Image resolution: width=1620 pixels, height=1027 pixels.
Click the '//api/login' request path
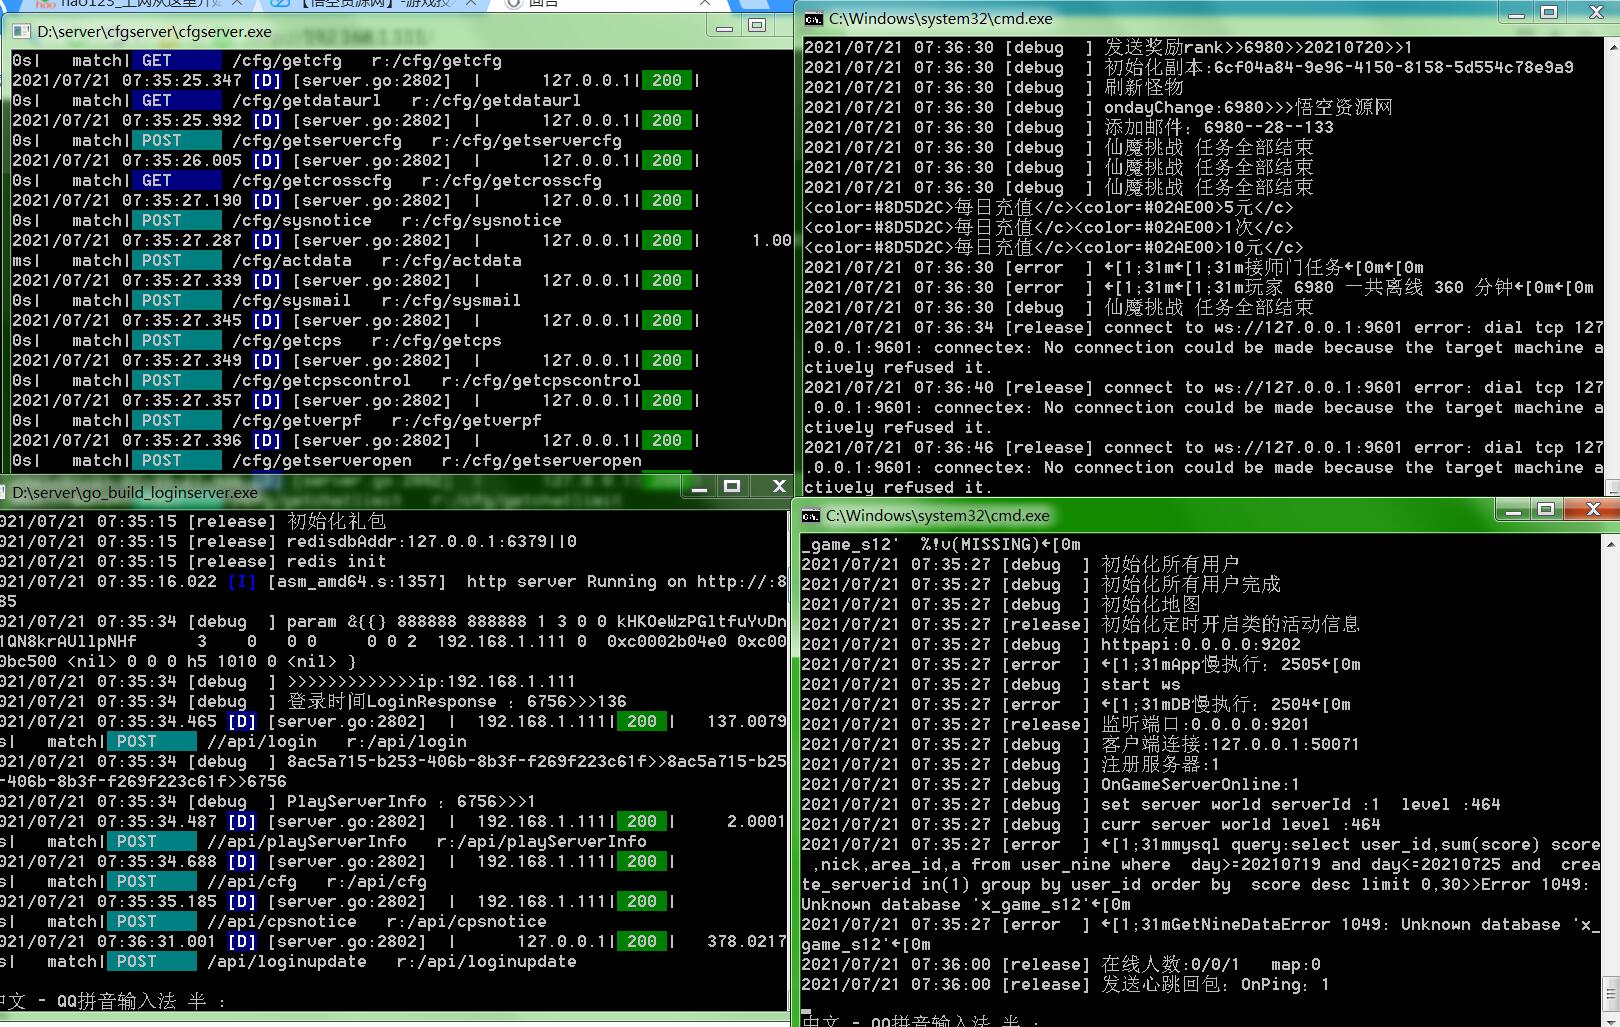[x=262, y=742]
